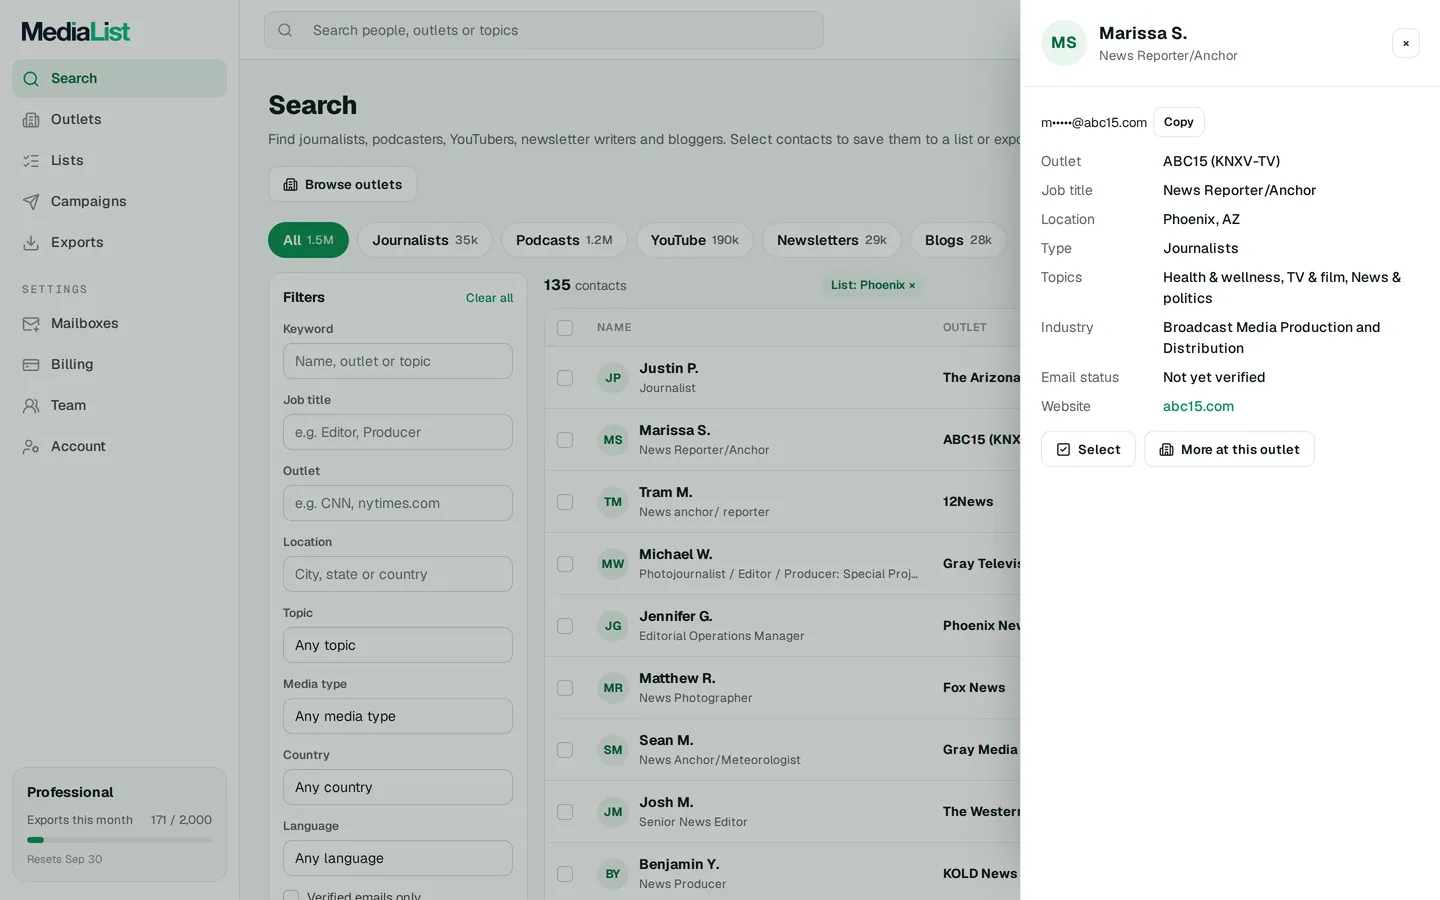Switch to Journalists tab
Screen dimensions: 1440x900
(x=425, y=240)
